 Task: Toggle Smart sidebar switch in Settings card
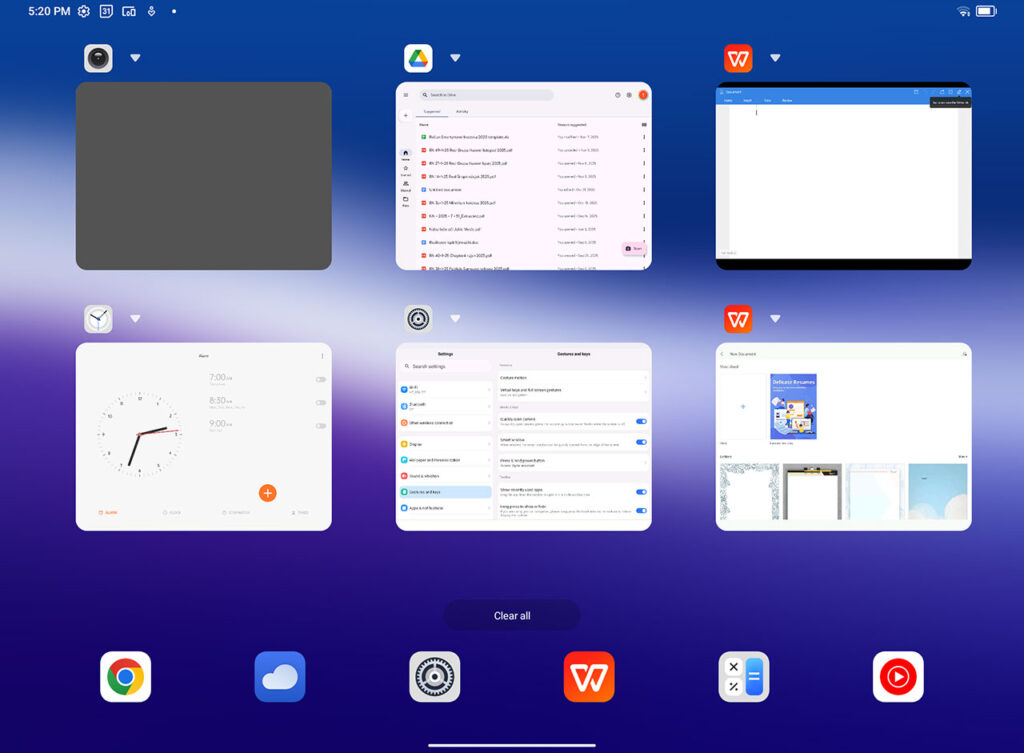click(x=641, y=442)
